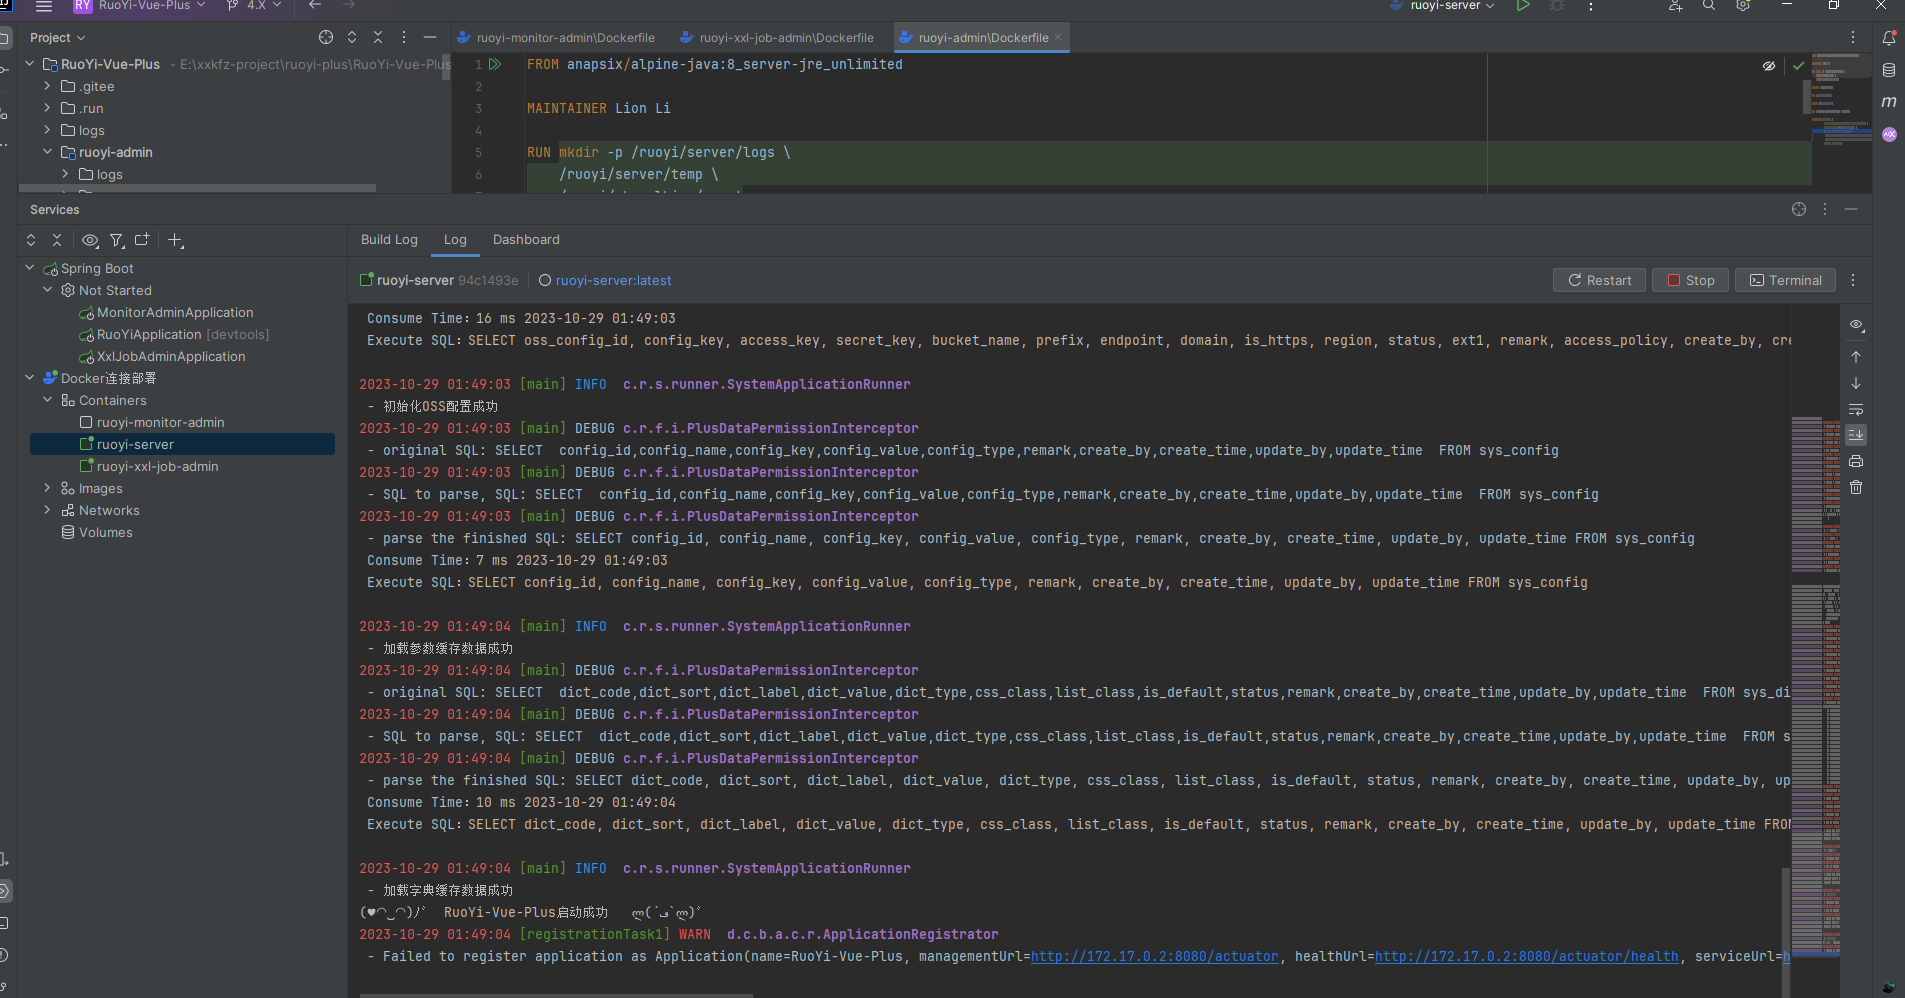The height and width of the screenshot is (998, 1905).
Task: Collapse the Containers node
Action: (48, 400)
